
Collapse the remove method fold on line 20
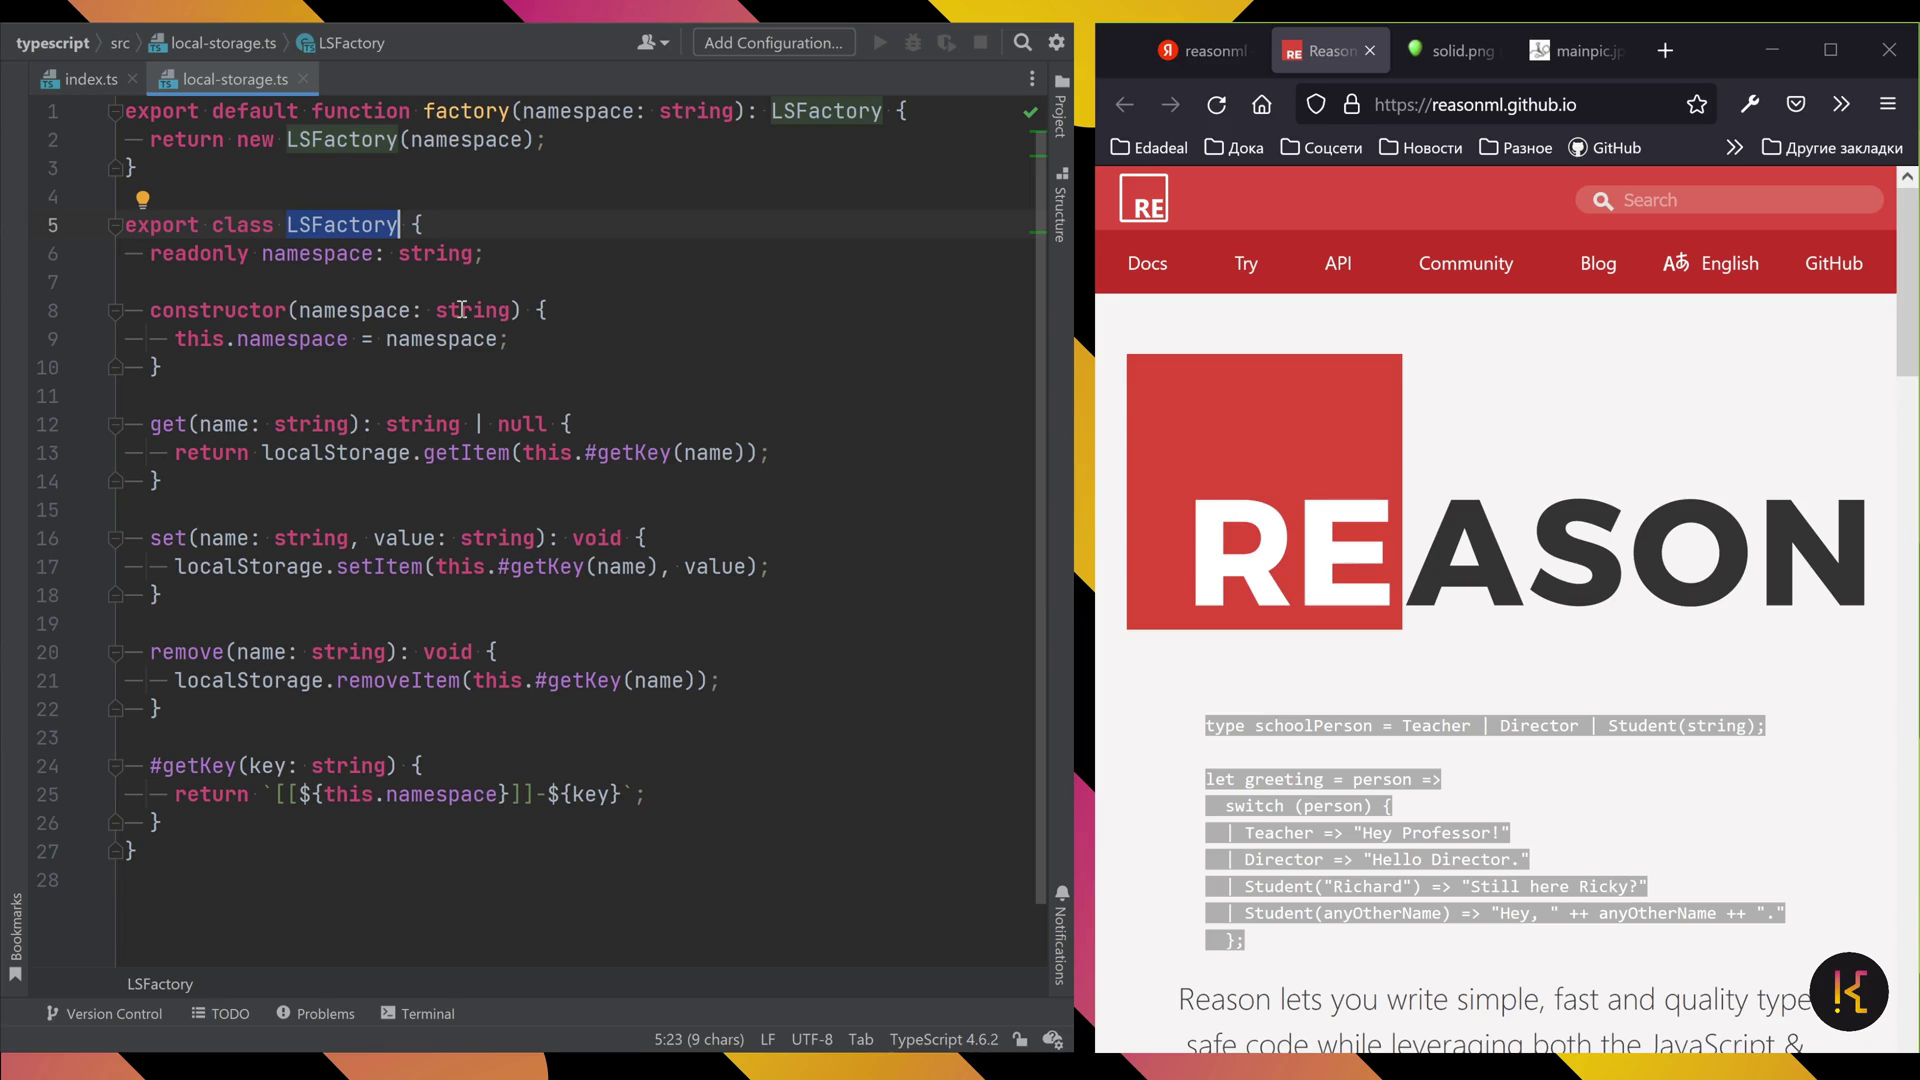115,652
